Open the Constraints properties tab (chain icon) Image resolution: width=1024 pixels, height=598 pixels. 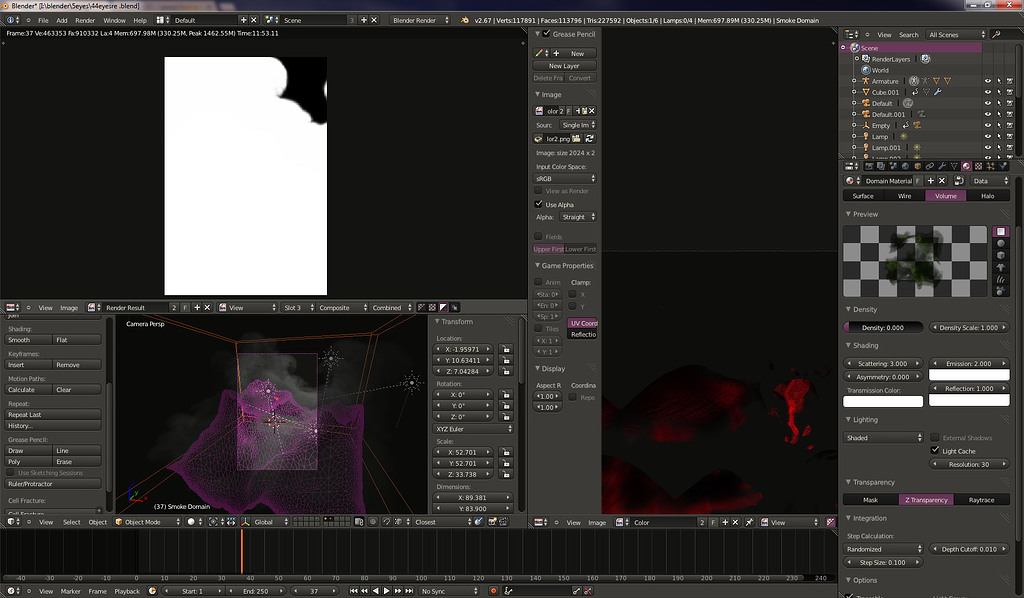[929, 166]
